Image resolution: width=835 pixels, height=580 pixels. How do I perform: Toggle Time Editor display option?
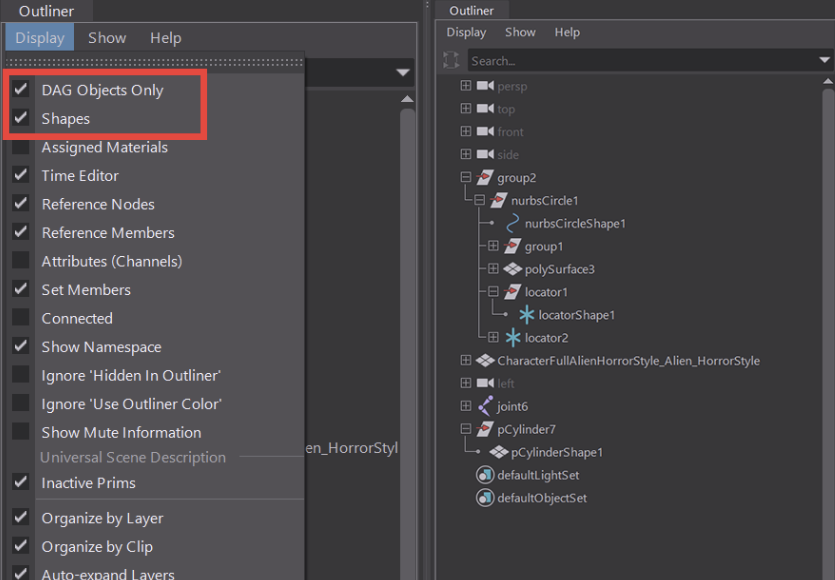click(x=21, y=175)
